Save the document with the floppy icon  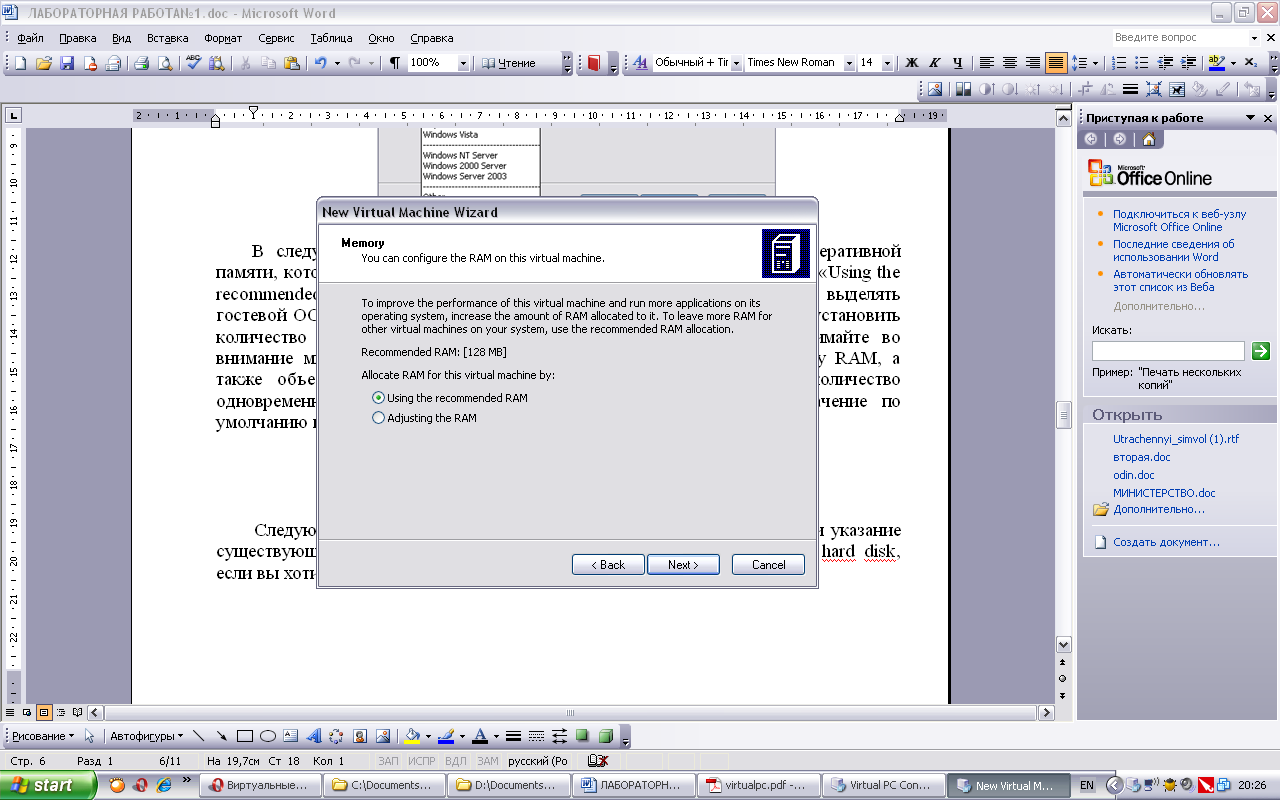pyautogui.click(x=67, y=63)
